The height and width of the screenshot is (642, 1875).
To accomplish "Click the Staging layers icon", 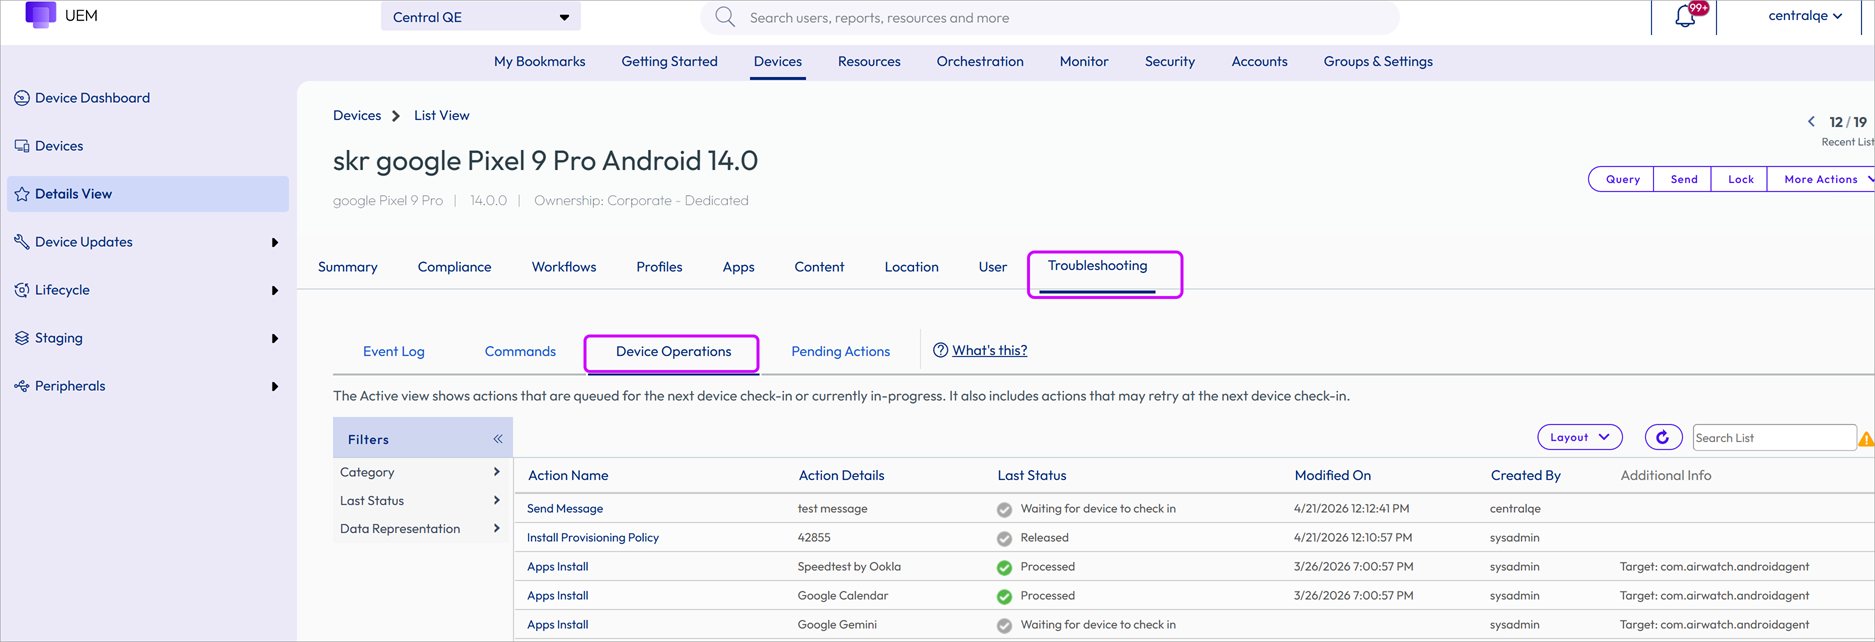I will tap(21, 338).
